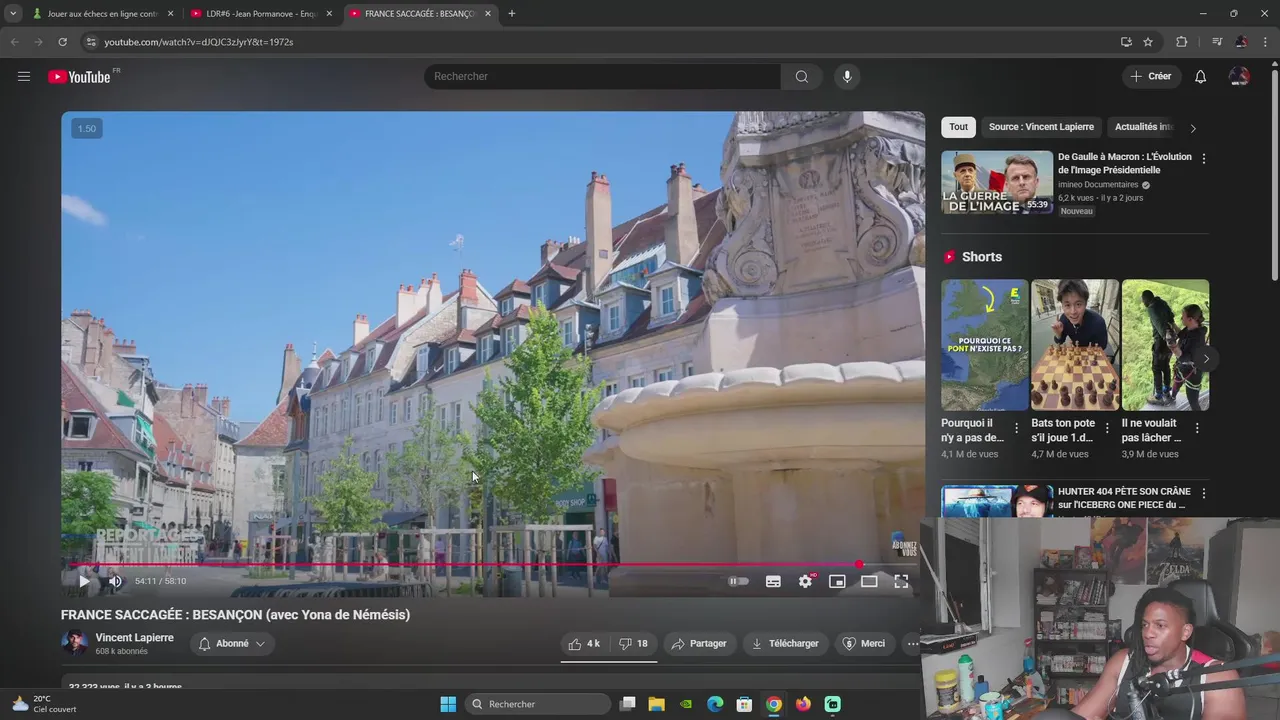Like the video (4 k)
1280x720 pixels.
pyautogui.click(x=584, y=643)
